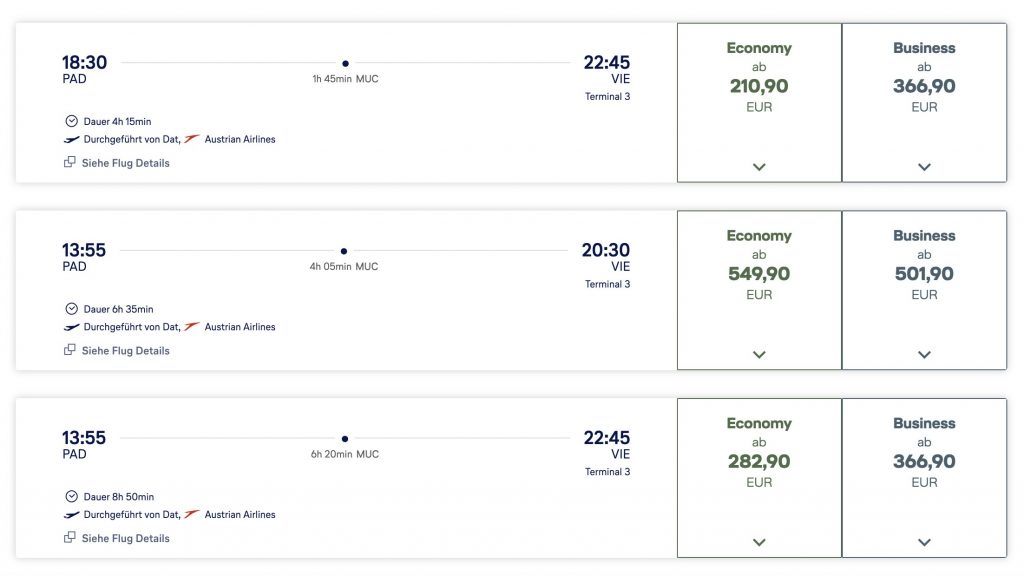
Task: Expand Economy fare for 282,90 EUR
Action: coord(759,542)
